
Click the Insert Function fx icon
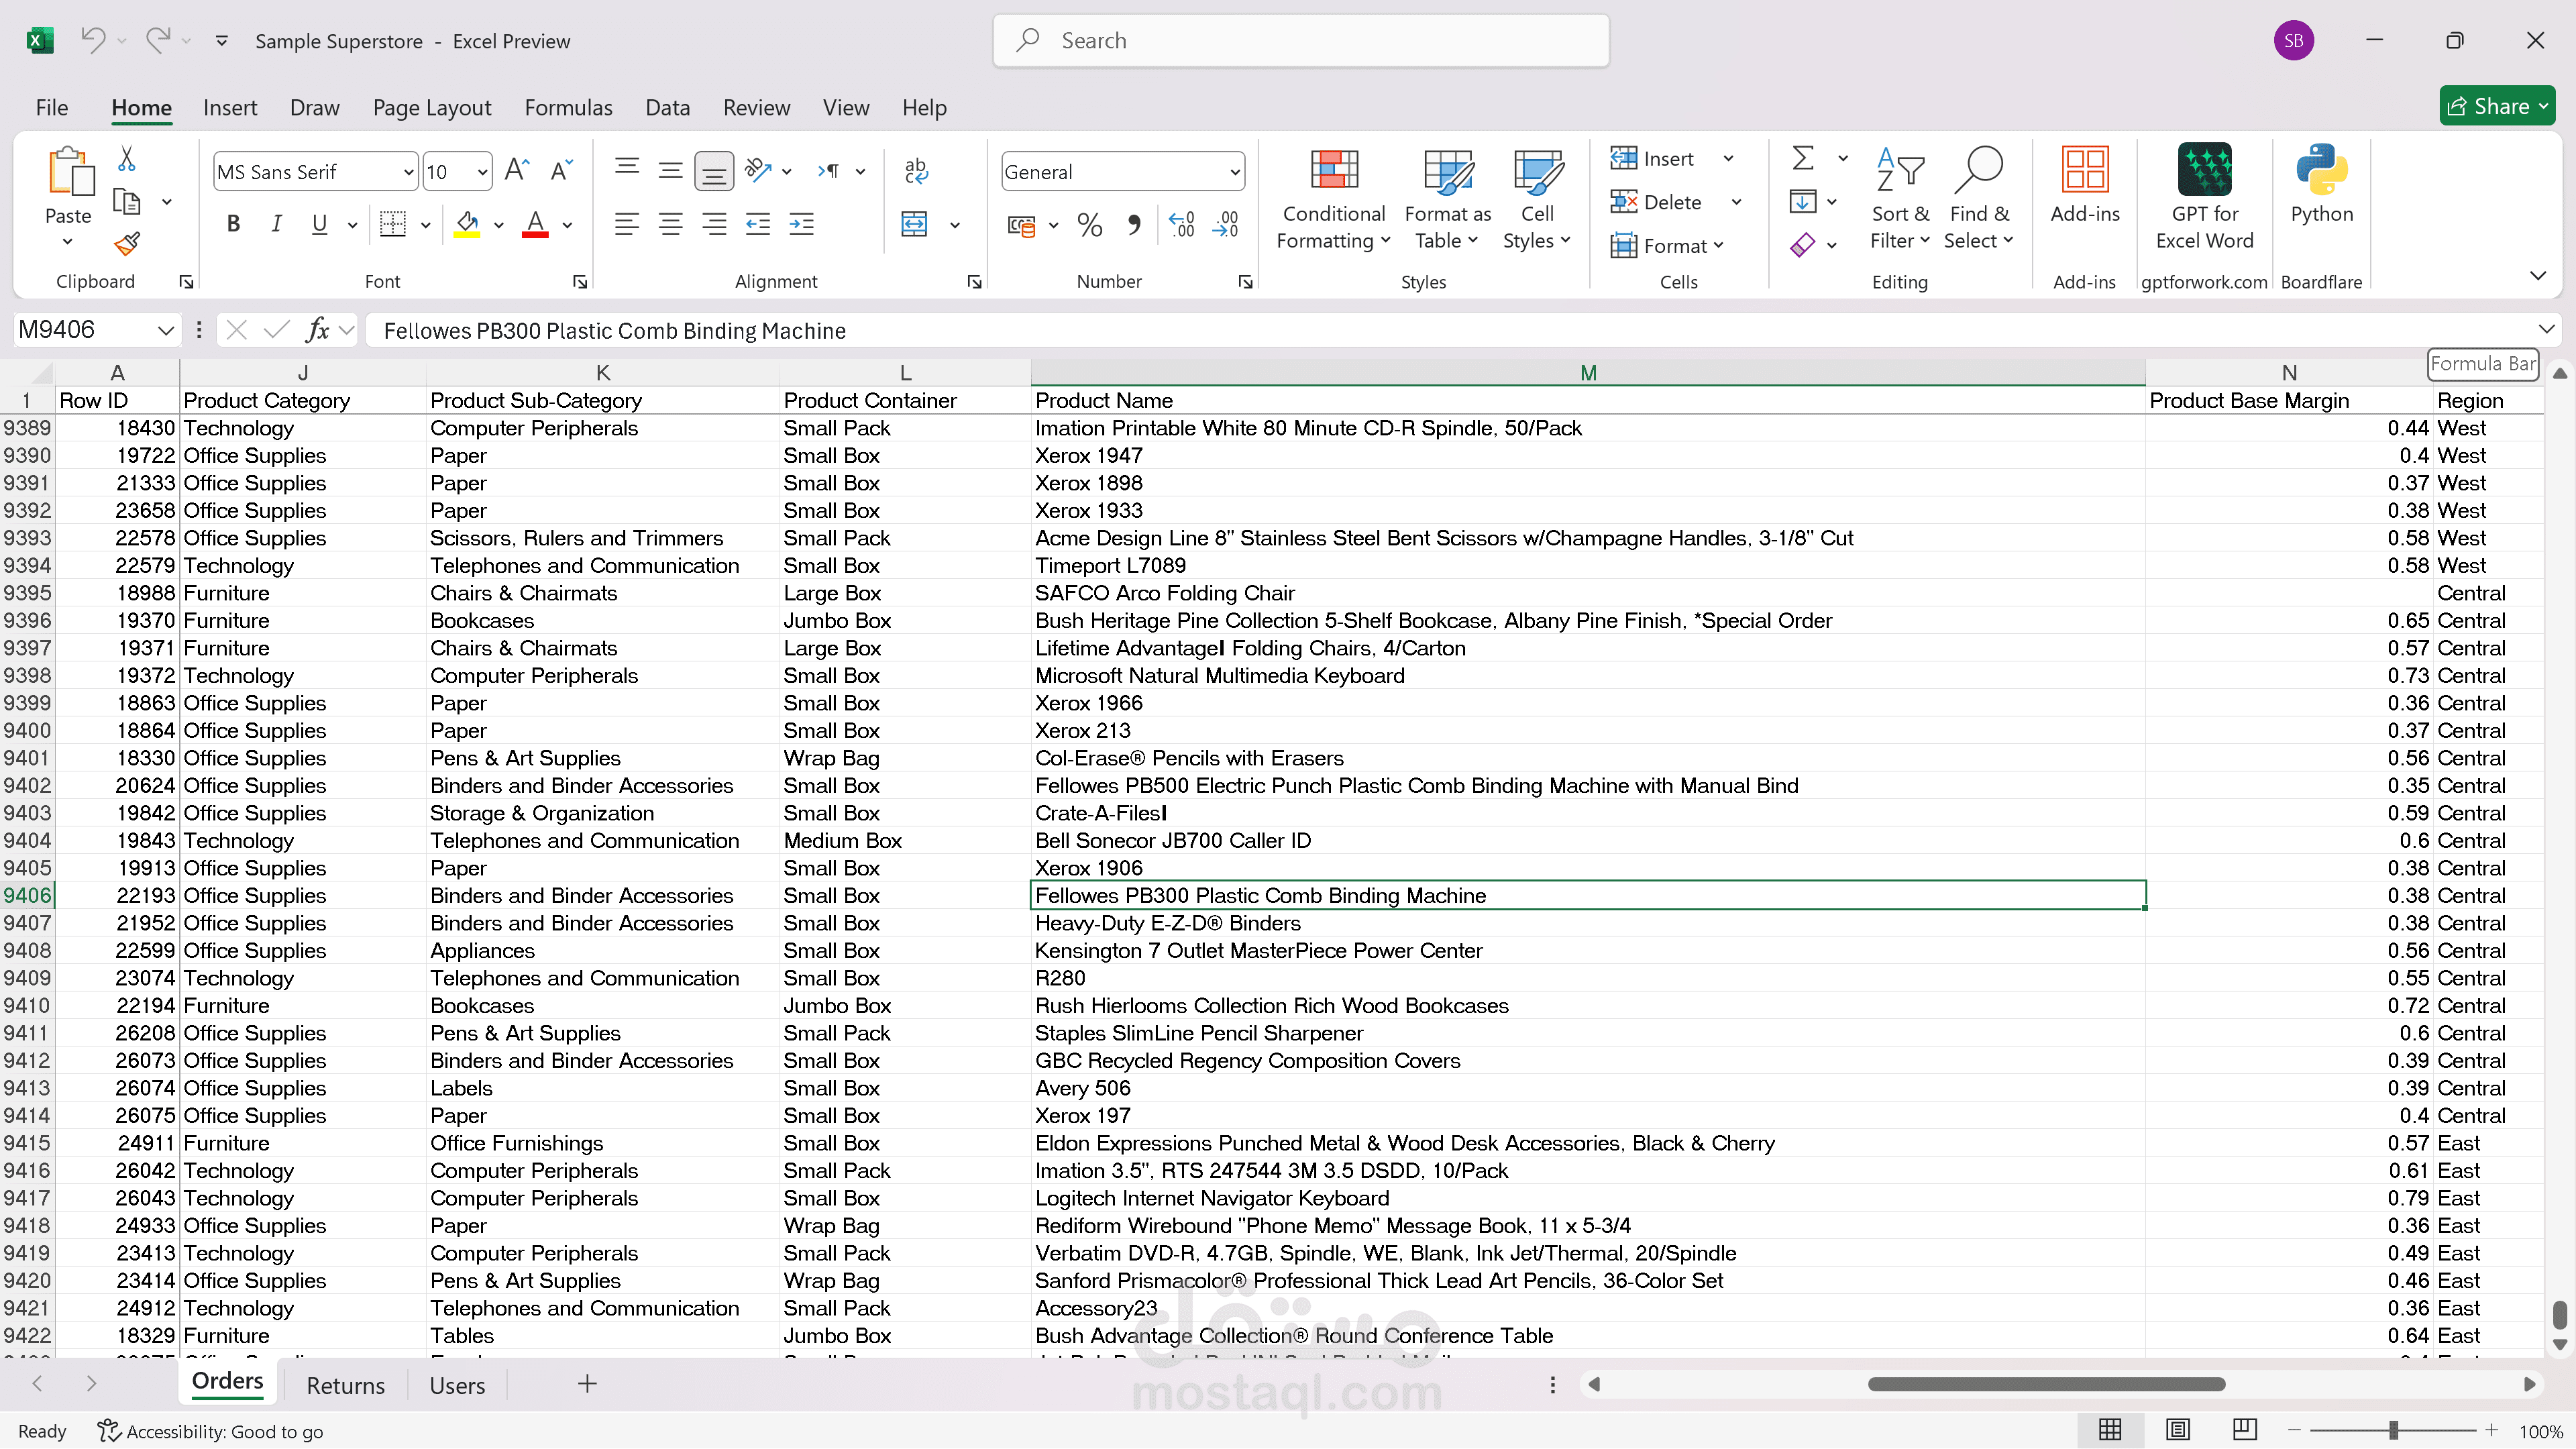tap(318, 330)
